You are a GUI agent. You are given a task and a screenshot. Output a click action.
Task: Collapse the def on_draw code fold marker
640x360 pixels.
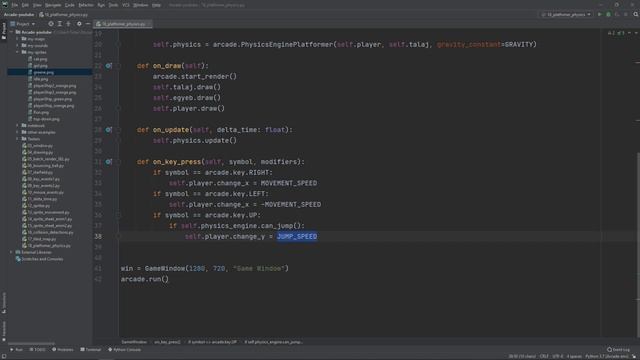coord(119,65)
